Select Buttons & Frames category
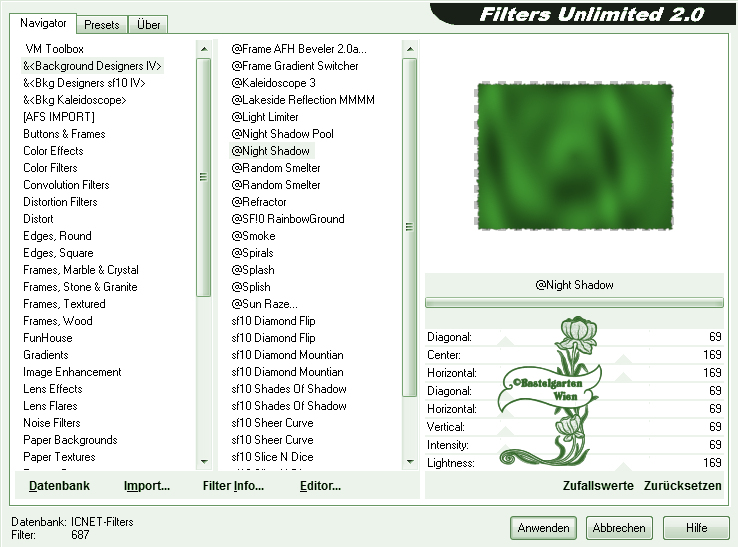The width and height of the screenshot is (738, 547). (x=64, y=134)
